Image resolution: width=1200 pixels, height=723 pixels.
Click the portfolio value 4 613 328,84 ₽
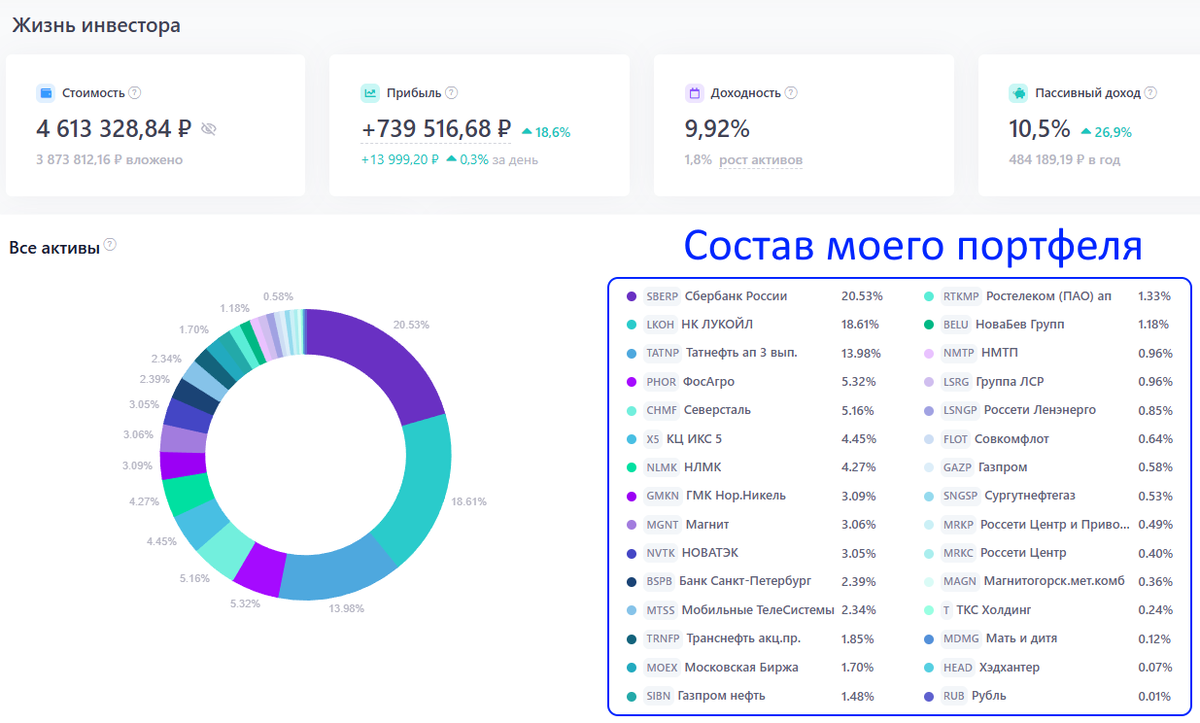coord(114,129)
